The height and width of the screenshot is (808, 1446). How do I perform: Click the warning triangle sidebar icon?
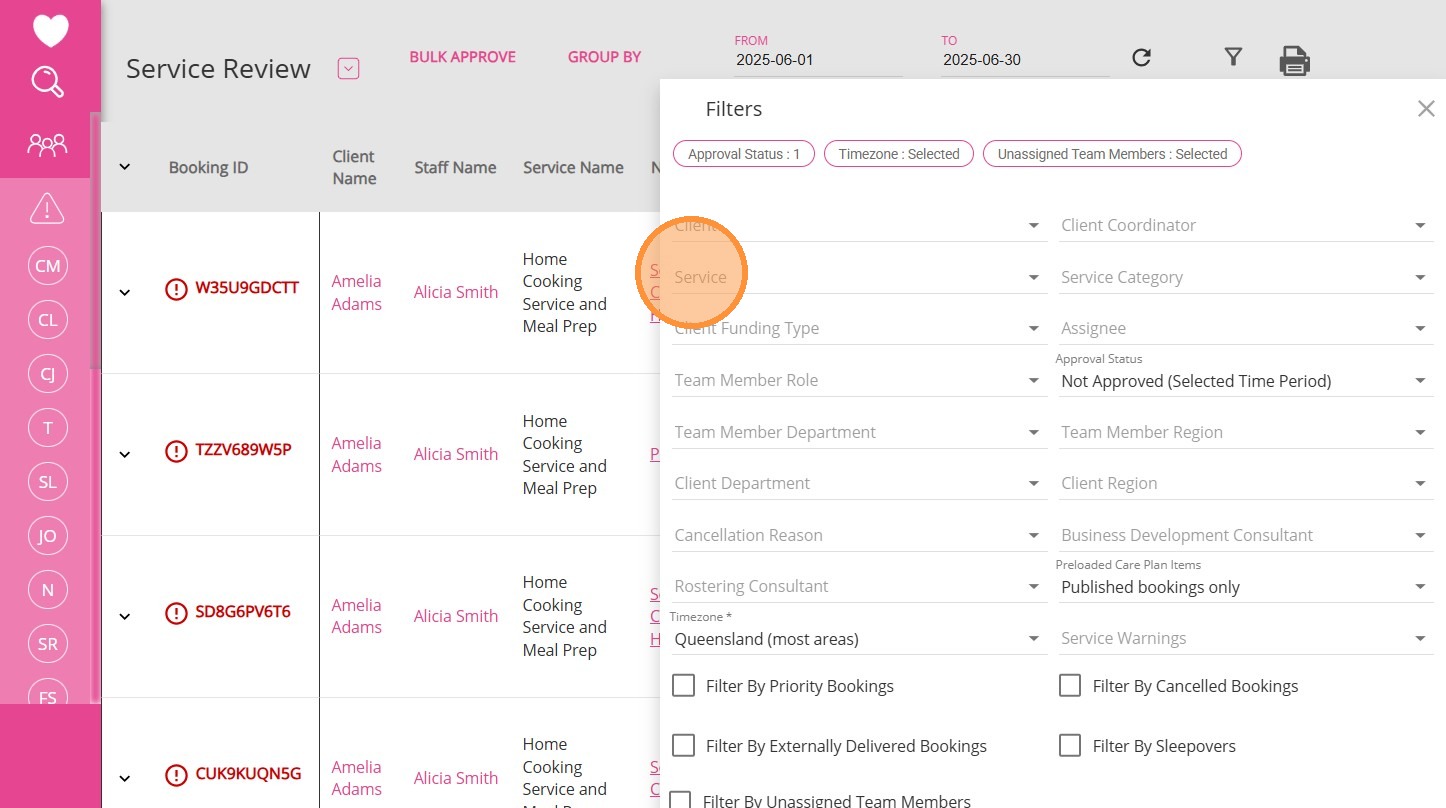(x=47, y=208)
